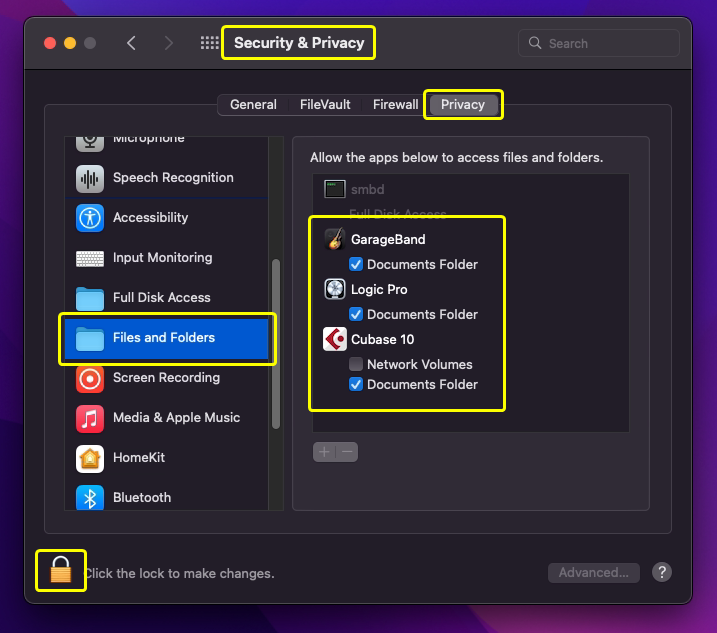Select Input Monitoring keyboard icon
Viewport: 717px width, 633px height.
90,258
